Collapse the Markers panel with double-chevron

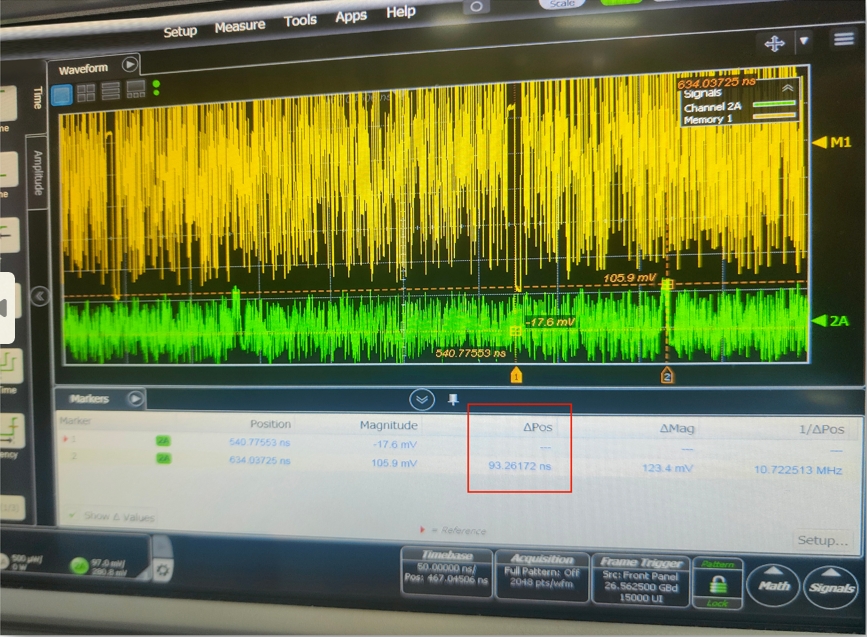[423, 400]
